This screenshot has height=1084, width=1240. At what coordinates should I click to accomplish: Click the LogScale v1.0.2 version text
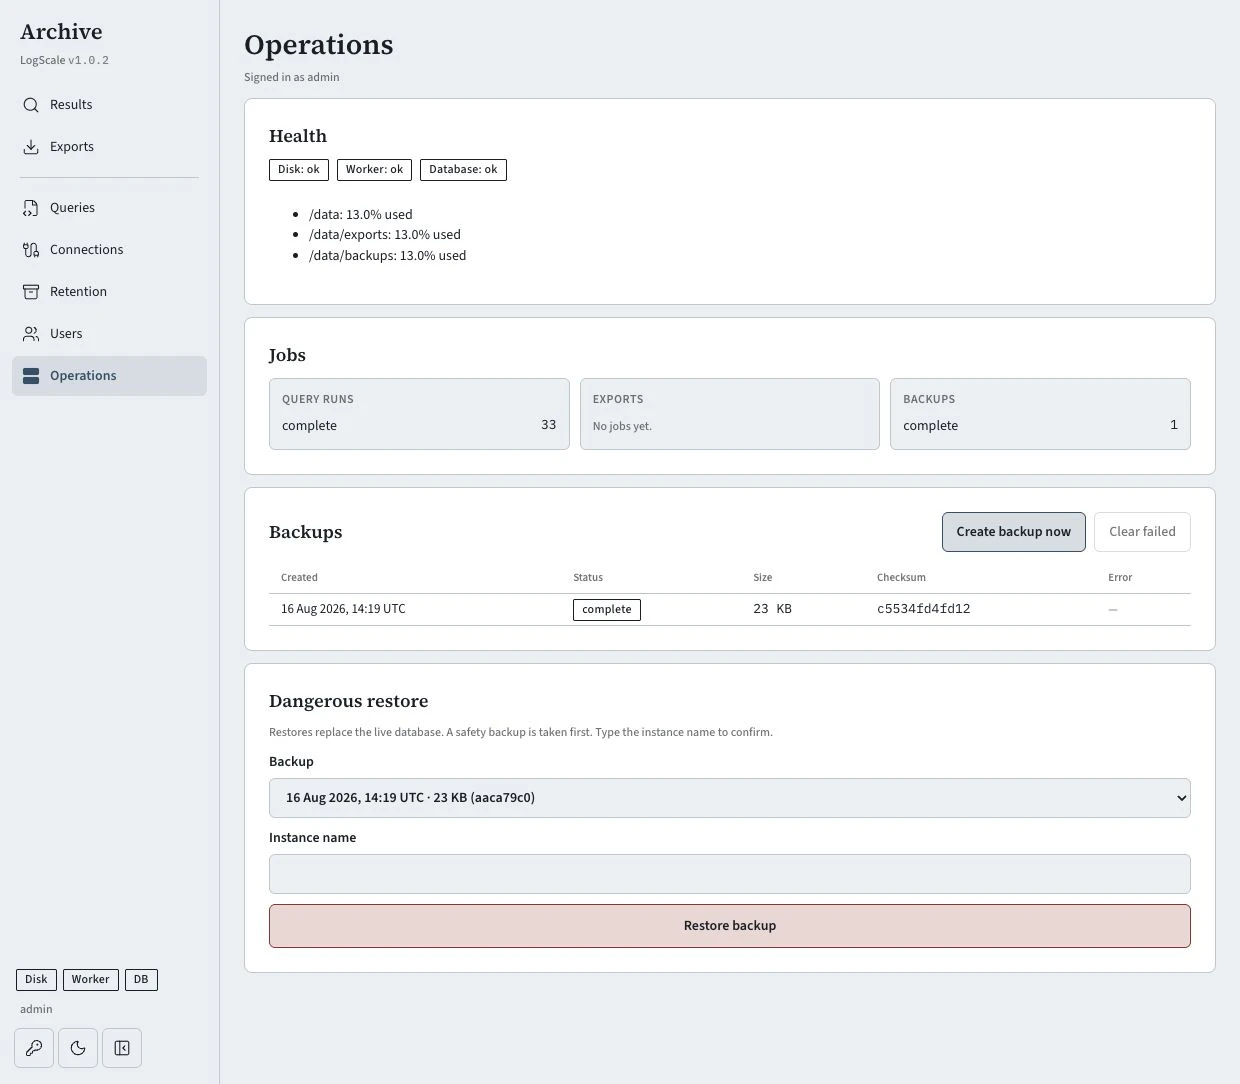pyautogui.click(x=65, y=61)
